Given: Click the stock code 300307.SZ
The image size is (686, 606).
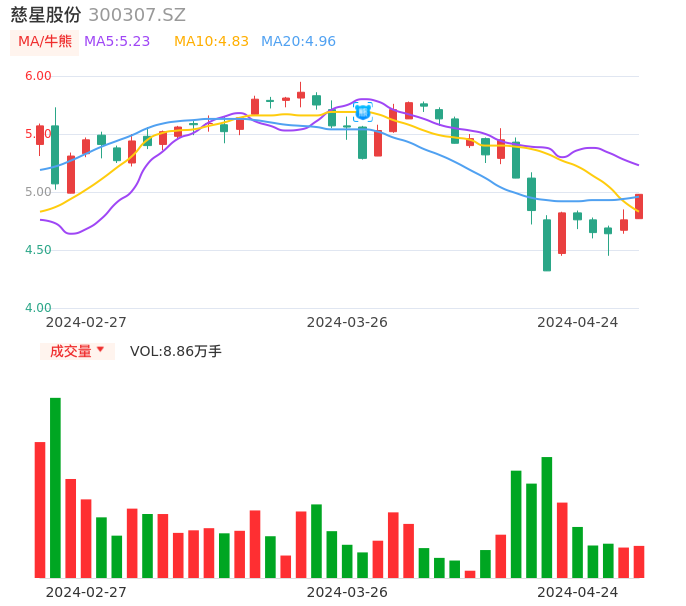Looking at the screenshot, I should (x=137, y=15).
